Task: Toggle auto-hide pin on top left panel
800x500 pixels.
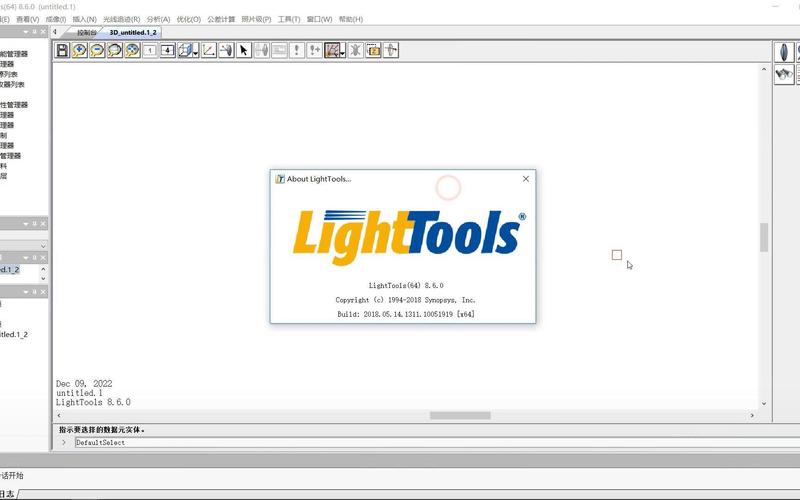Action: click(x=35, y=32)
